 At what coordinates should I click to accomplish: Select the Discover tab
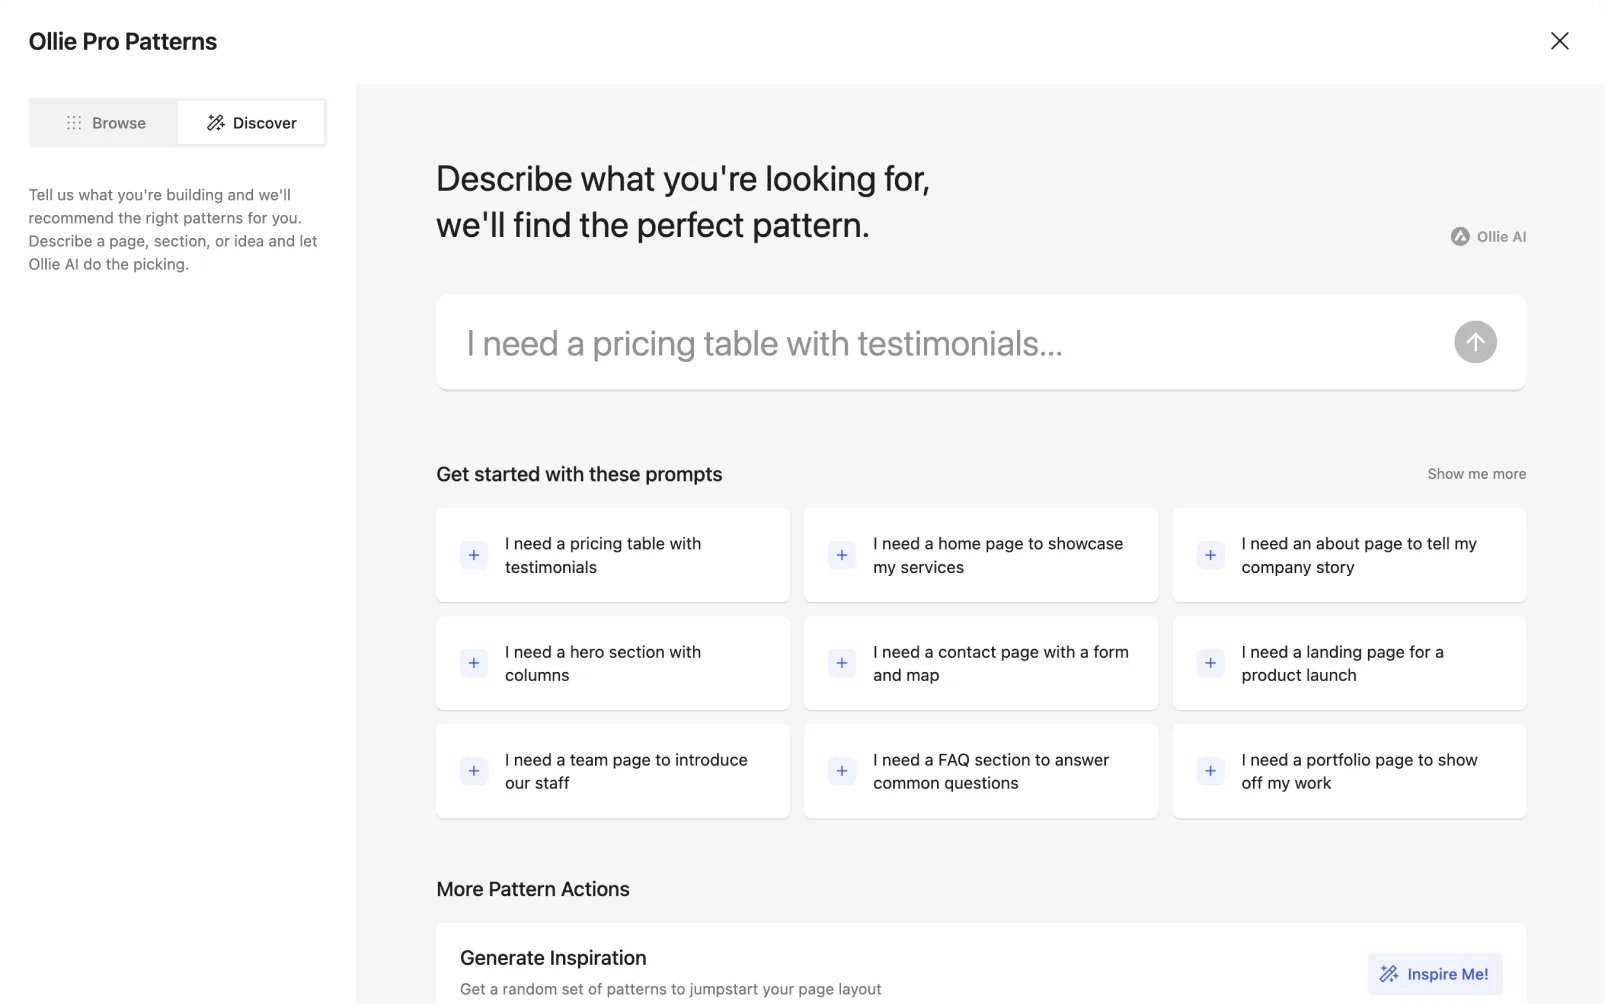(x=252, y=123)
